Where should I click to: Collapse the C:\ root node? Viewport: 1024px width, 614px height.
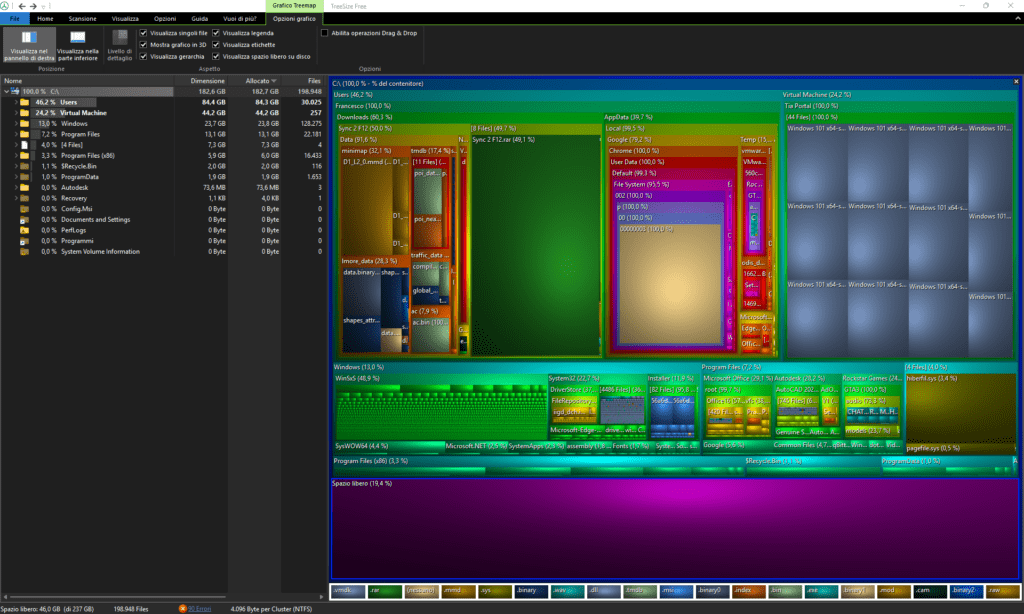(x=6, y=91)
